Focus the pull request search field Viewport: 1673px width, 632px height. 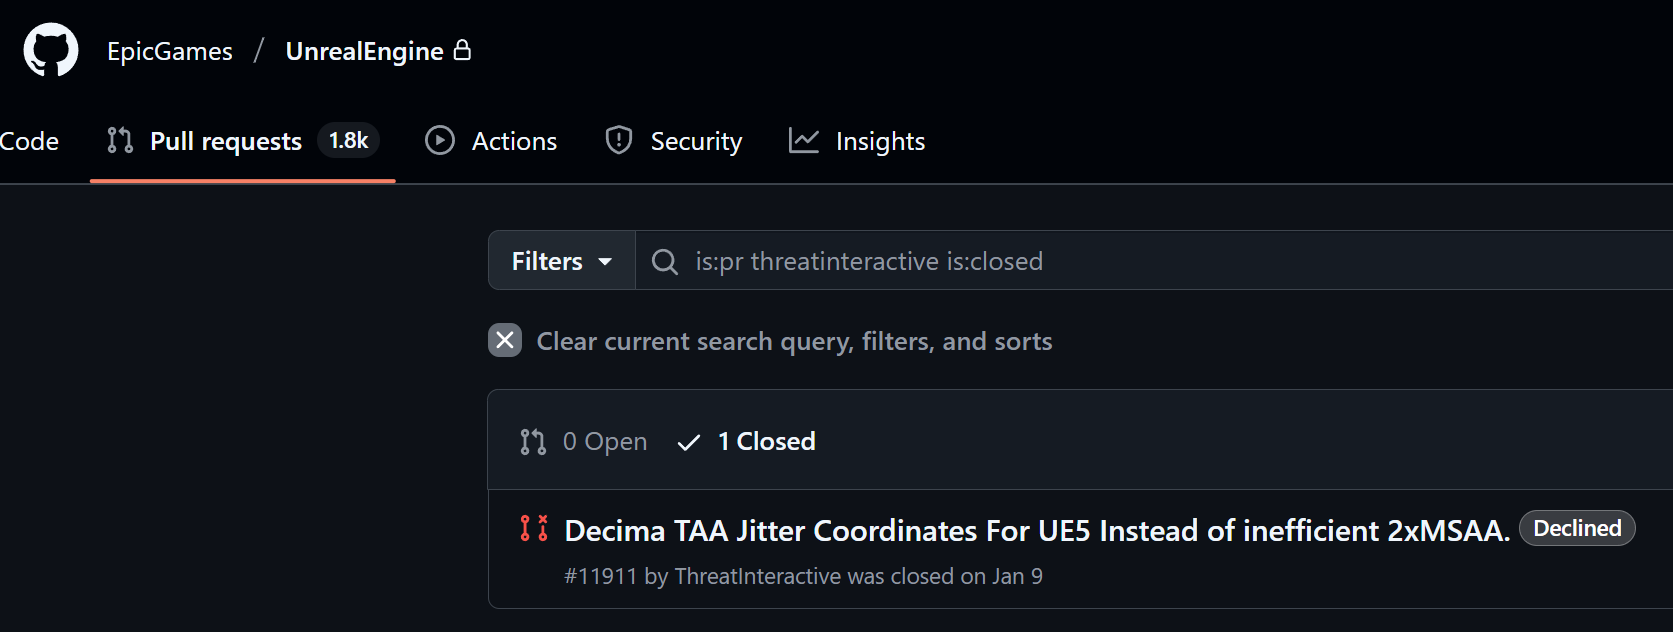coord(1154,261)
